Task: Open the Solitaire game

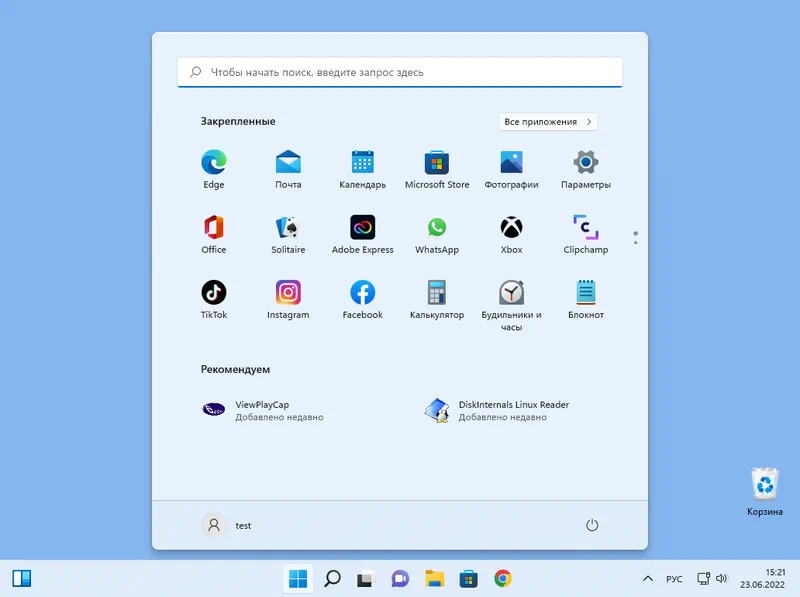Action: 288,235
